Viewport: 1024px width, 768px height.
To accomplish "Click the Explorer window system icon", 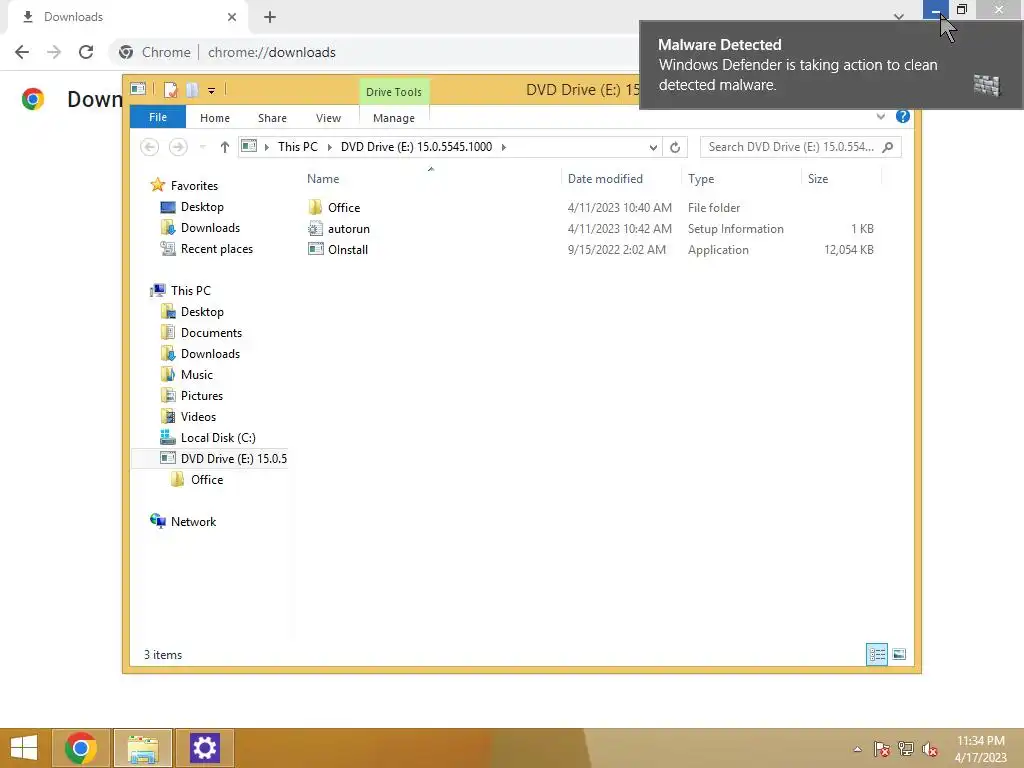I will 138,89.
